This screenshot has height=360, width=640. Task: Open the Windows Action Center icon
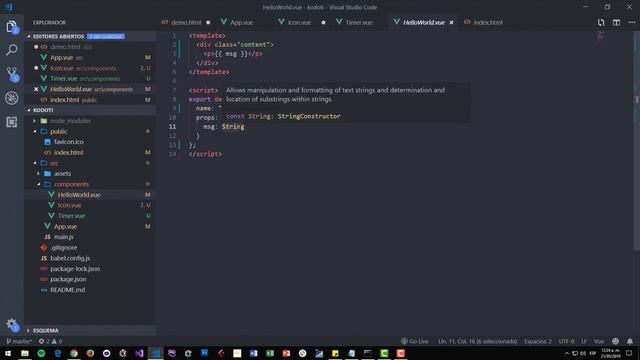[629, 353]
